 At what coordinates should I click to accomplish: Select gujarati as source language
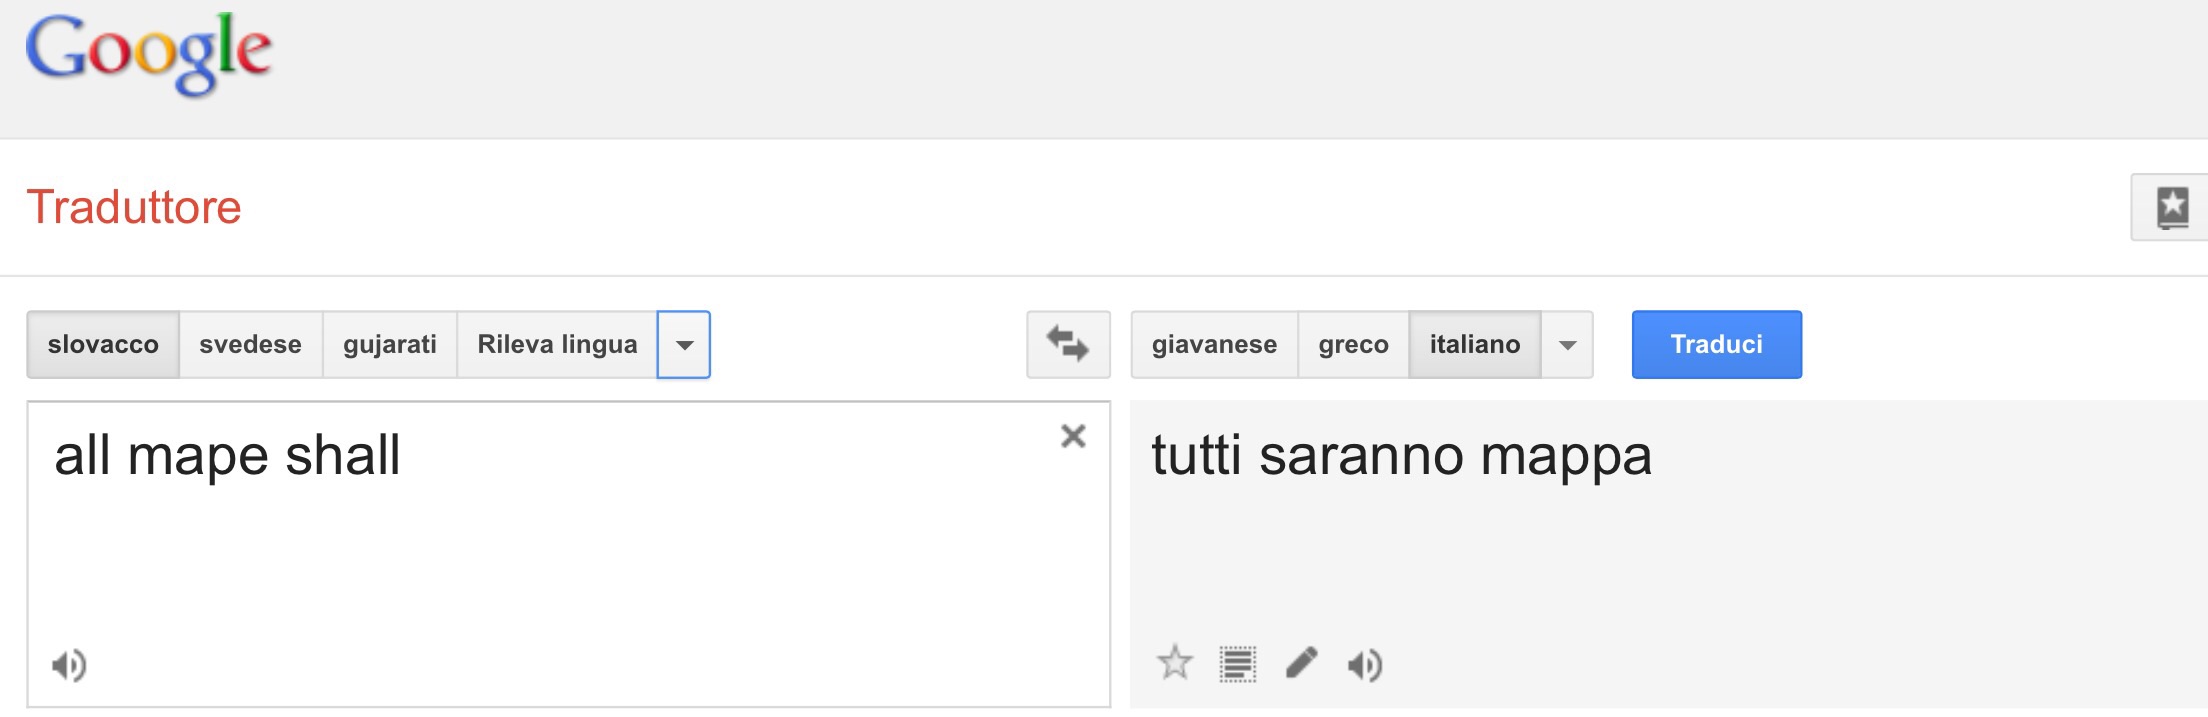pos(389,345)
